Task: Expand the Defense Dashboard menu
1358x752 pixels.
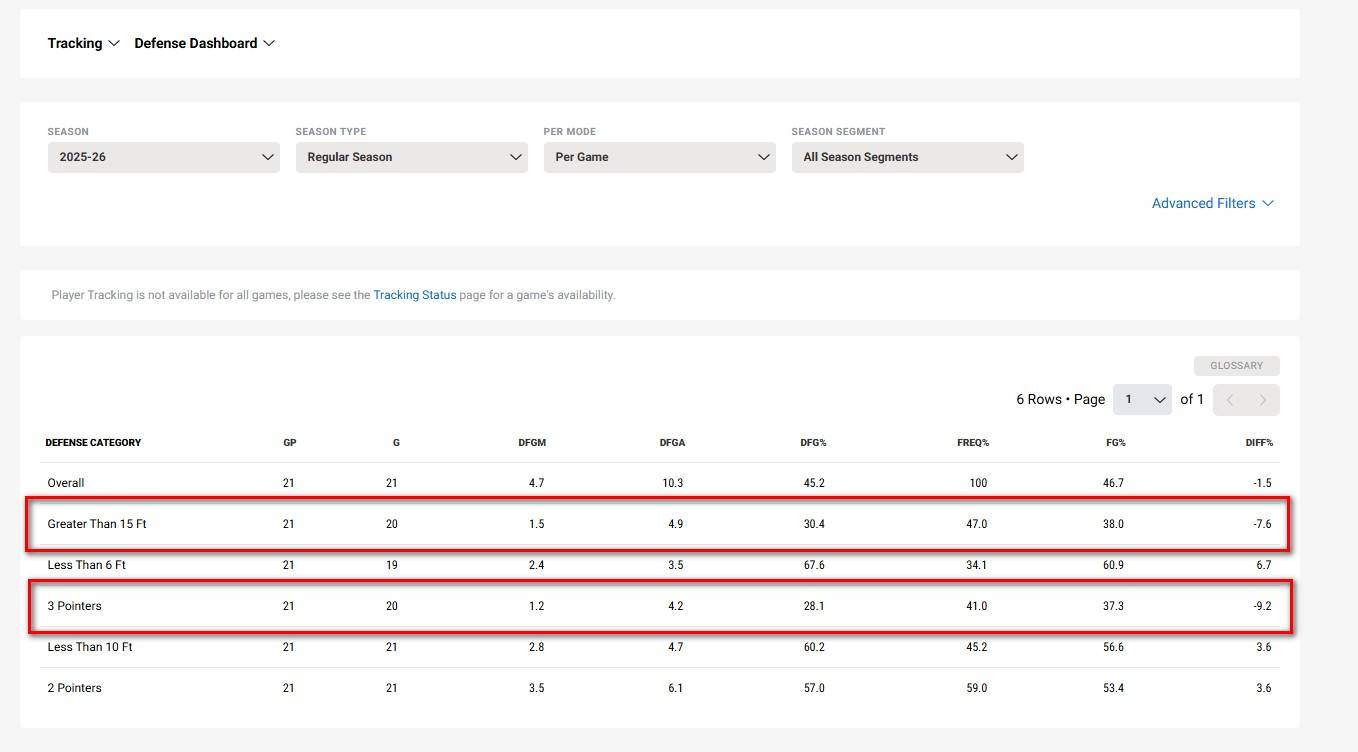Action: 204,43
